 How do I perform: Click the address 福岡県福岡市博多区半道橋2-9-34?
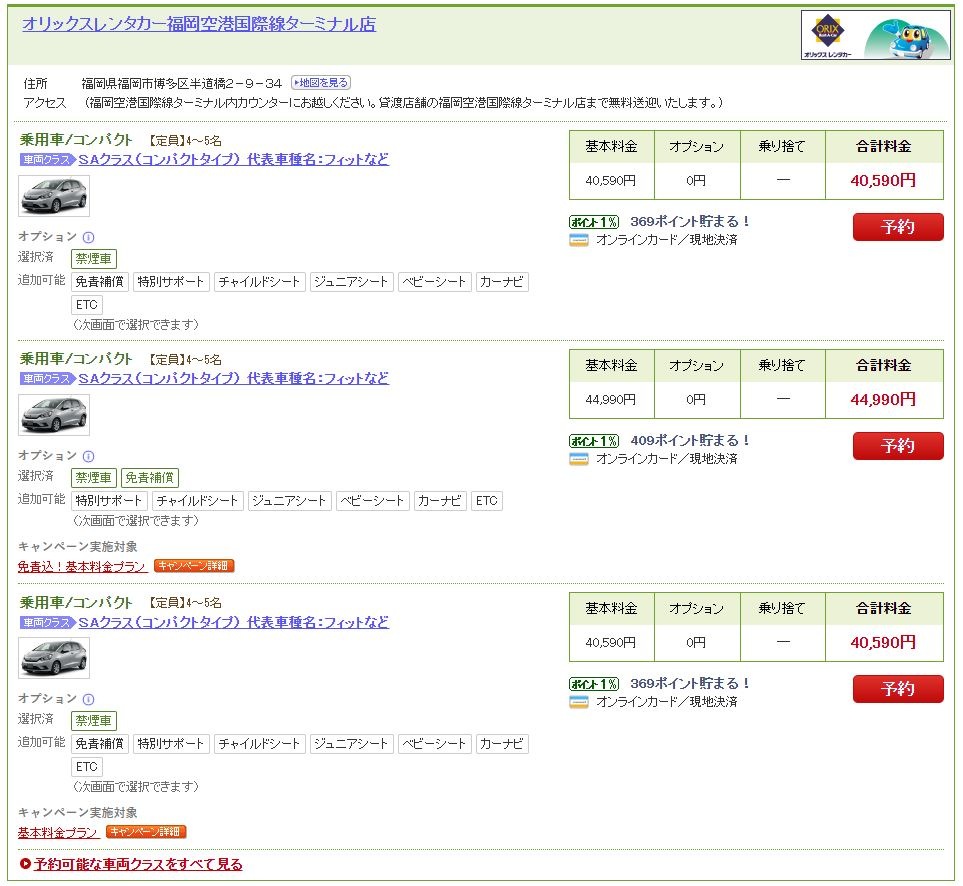point(182,83)
